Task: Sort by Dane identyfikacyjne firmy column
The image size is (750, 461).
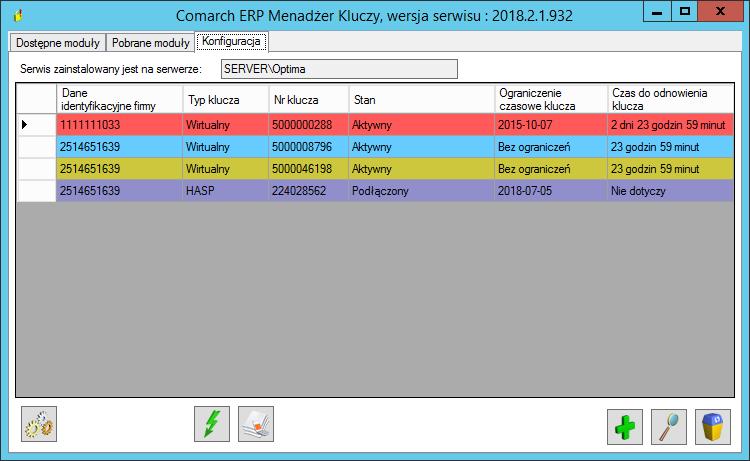Action: (x=119, y=99)
